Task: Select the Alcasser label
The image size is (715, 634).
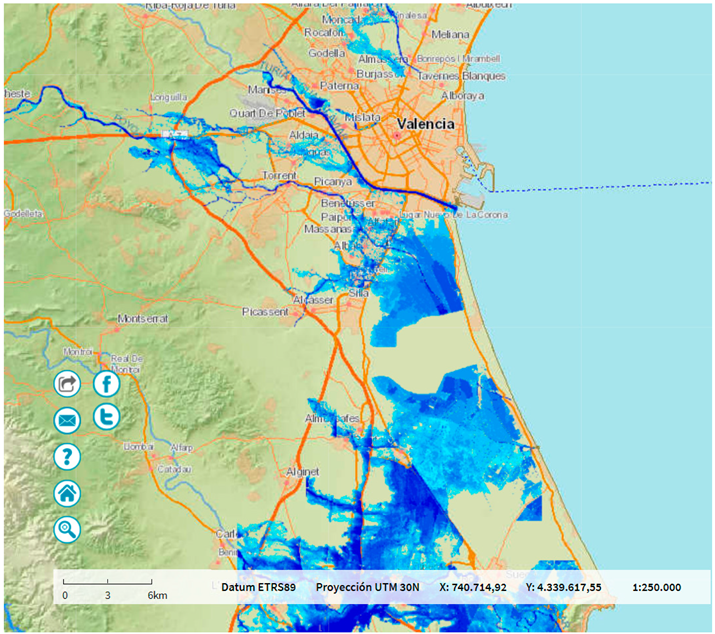Action: [x=313, y=300]
